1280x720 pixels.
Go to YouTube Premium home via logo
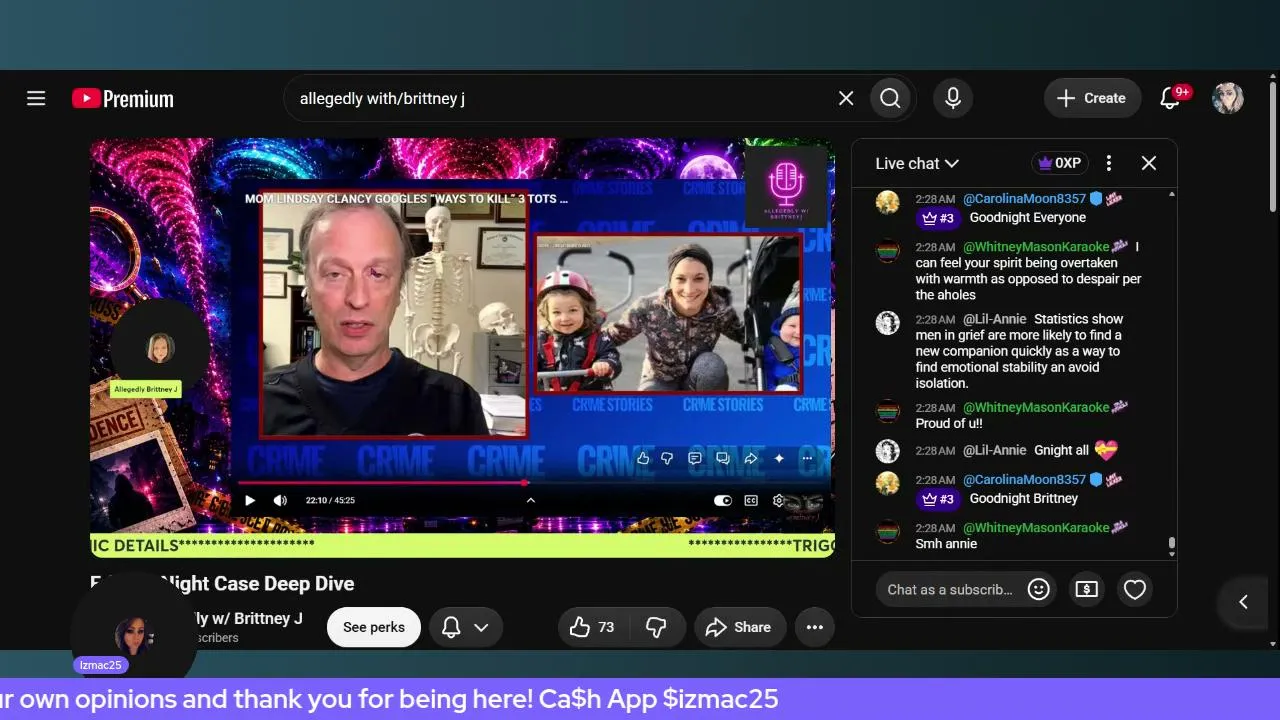[123, 98]
